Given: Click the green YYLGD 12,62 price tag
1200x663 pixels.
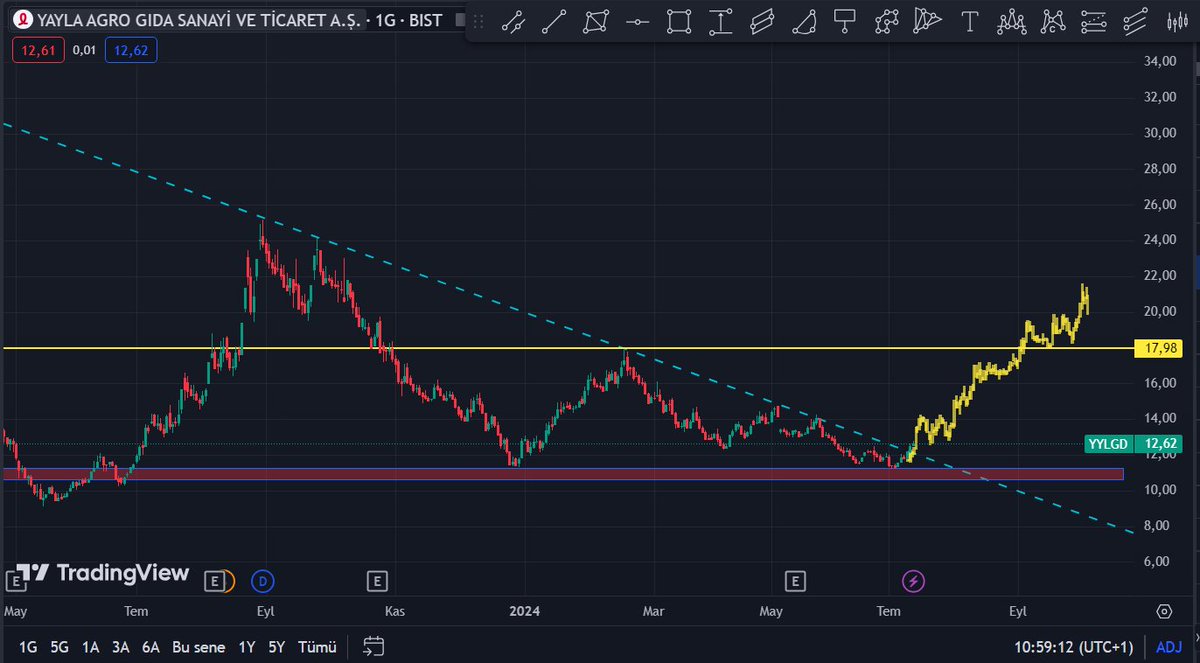Looking at the screenshot, I should [x=1133, y=444].
